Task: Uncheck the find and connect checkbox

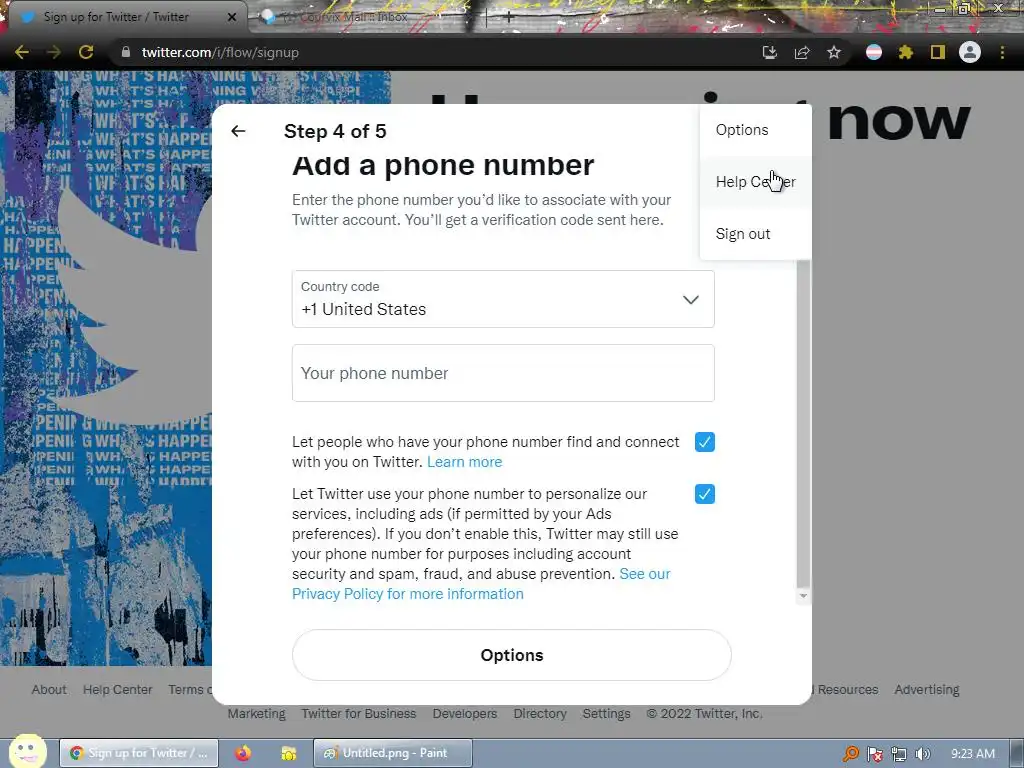Action: 705,442
